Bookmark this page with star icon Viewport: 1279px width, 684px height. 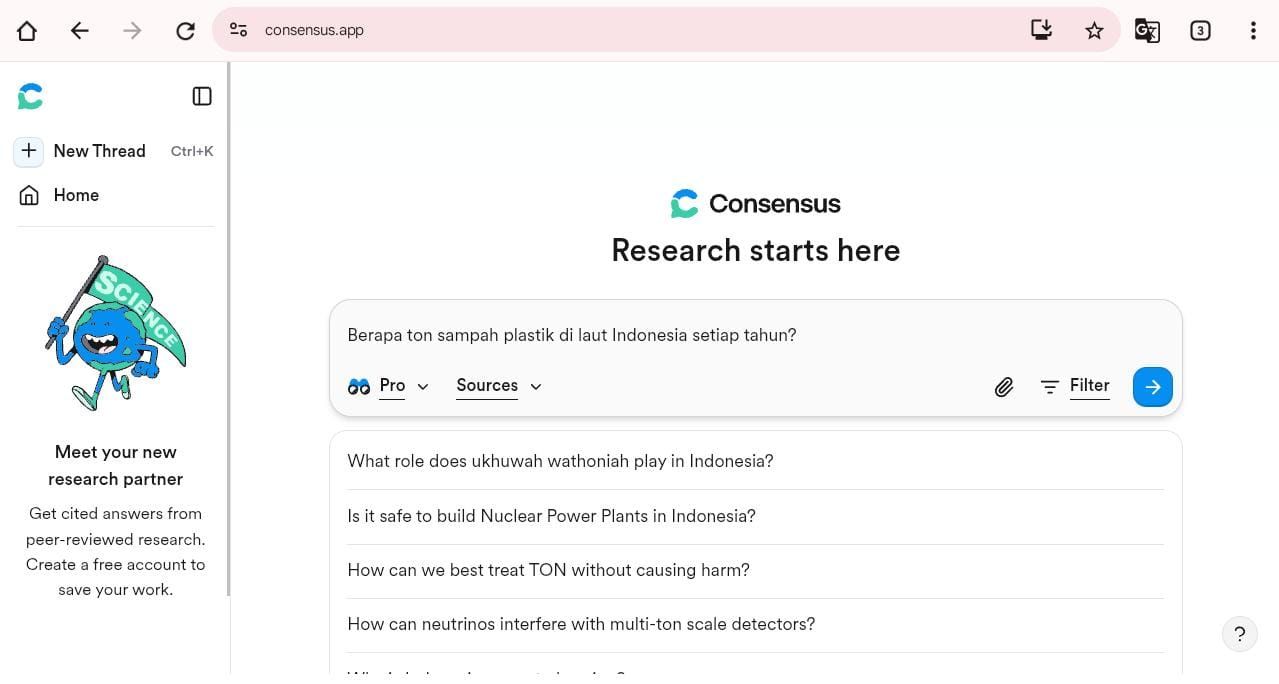point(1094,30)
